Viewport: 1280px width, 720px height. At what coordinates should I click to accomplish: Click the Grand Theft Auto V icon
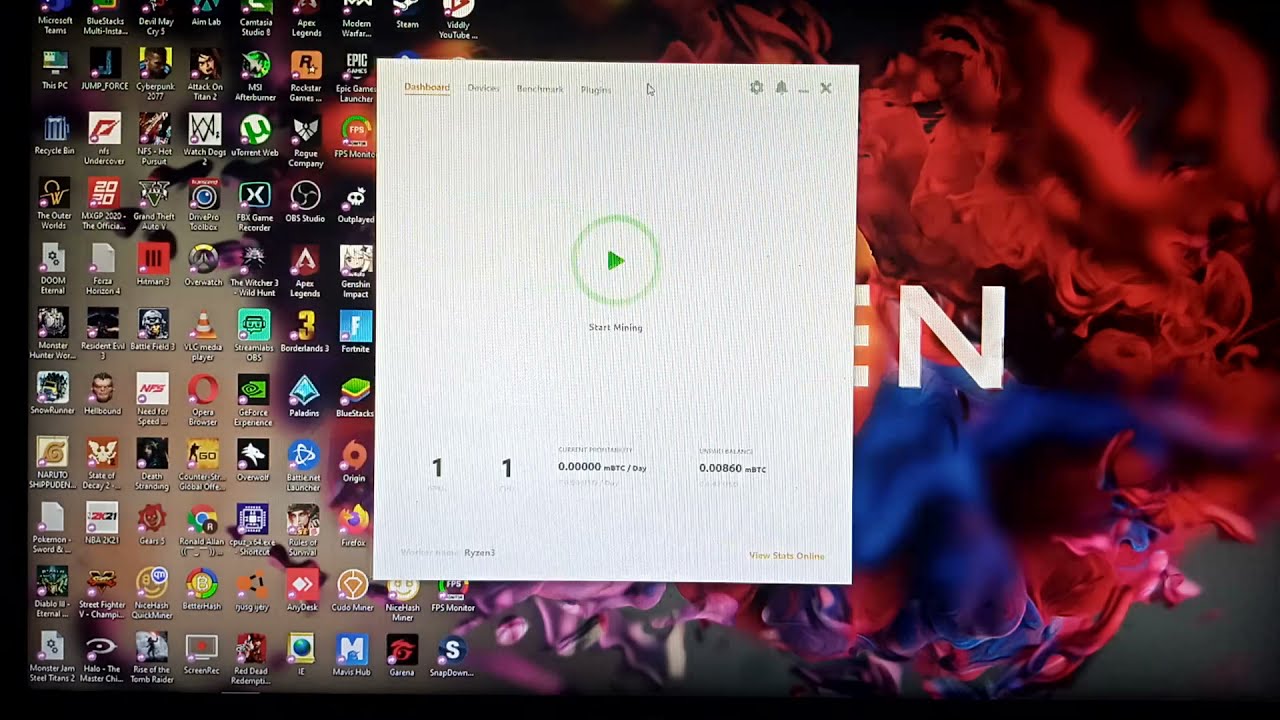pyautogui.click(x=154, y=204)
